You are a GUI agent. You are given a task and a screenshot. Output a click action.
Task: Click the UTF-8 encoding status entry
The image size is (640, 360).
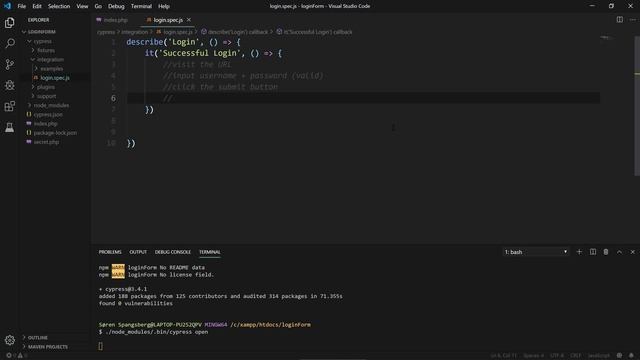pos(557,356)
